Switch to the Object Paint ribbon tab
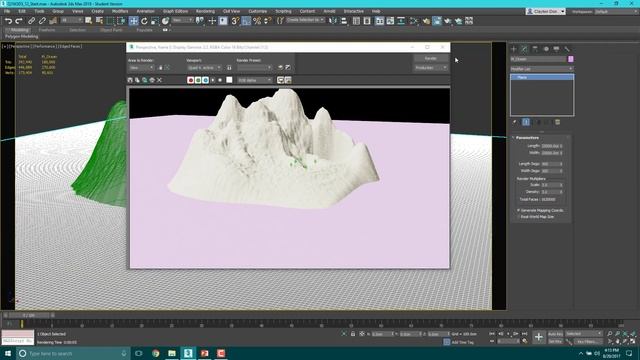Viewport: 640px width, 360px height. 111,30
